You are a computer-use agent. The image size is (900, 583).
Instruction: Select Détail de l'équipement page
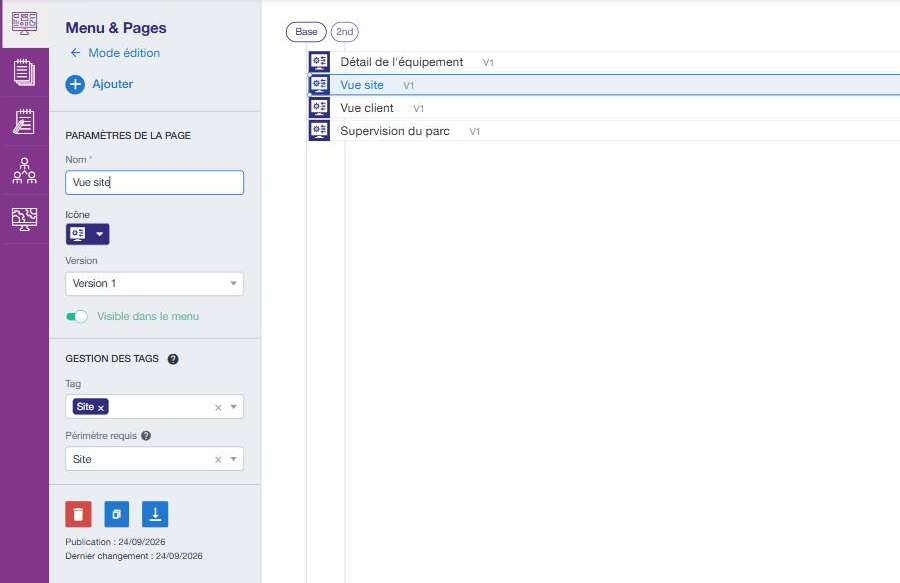[401, 62]
